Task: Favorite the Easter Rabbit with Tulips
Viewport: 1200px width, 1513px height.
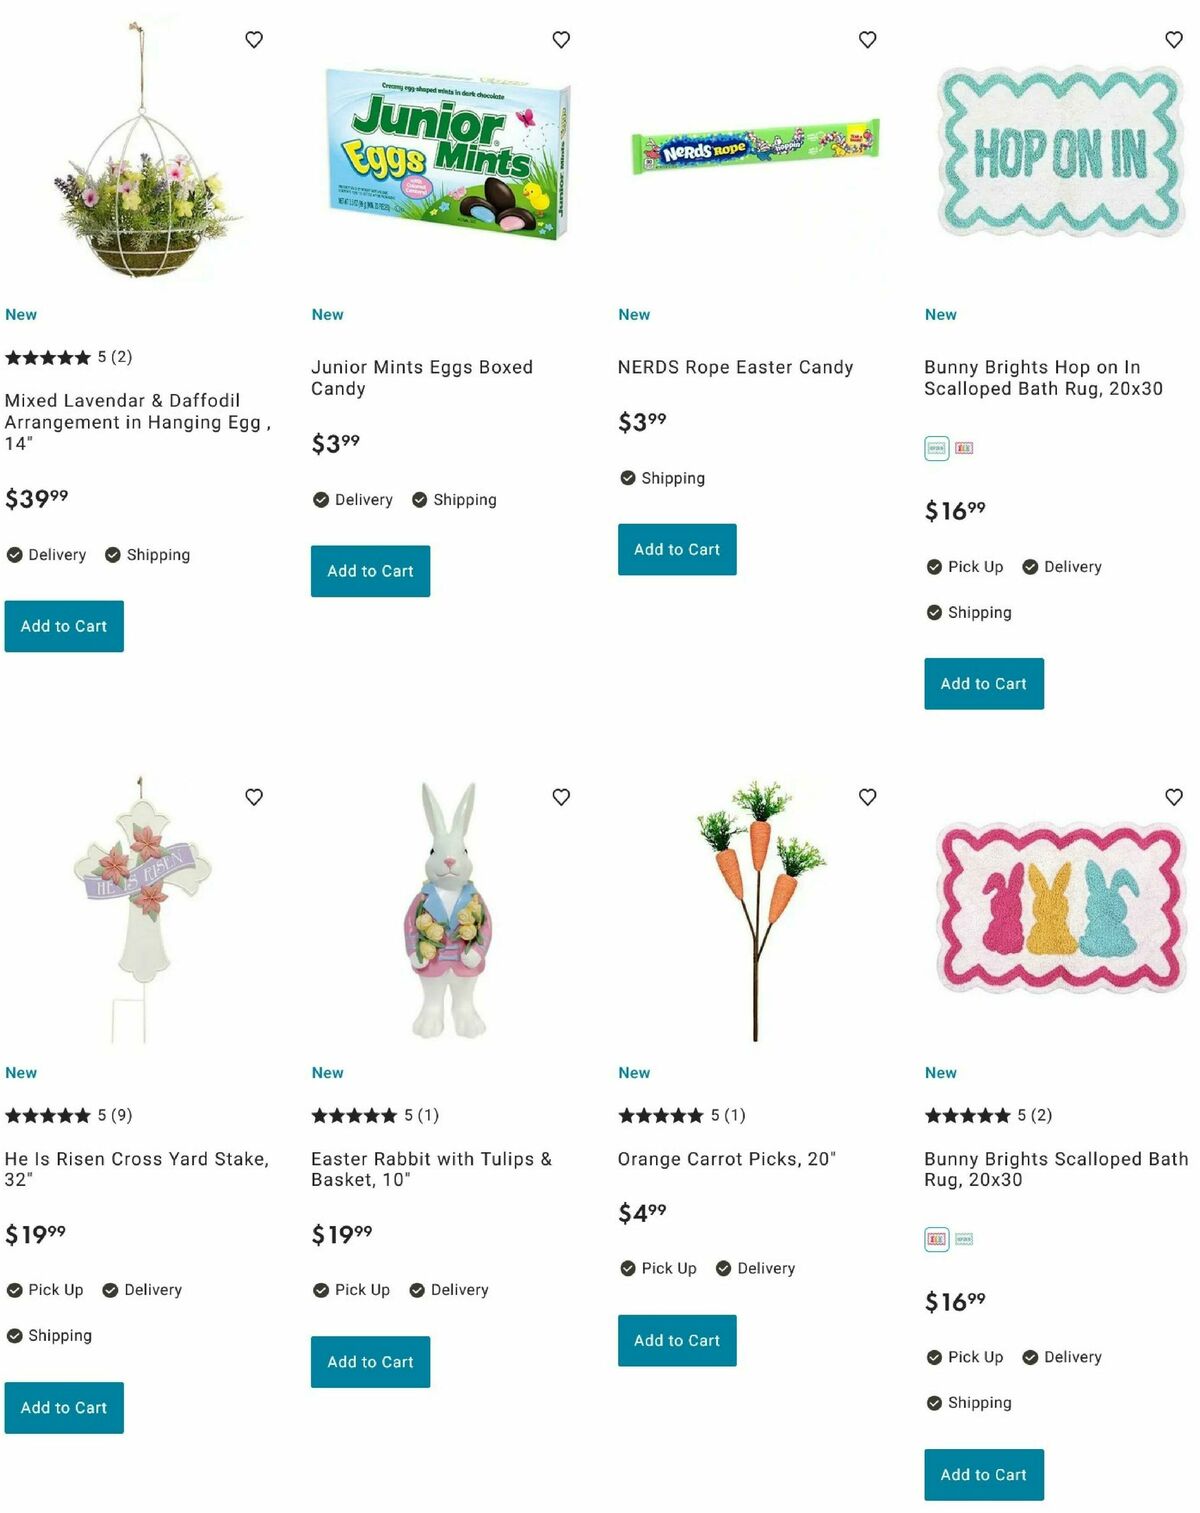Action: (x=561, y=797)
